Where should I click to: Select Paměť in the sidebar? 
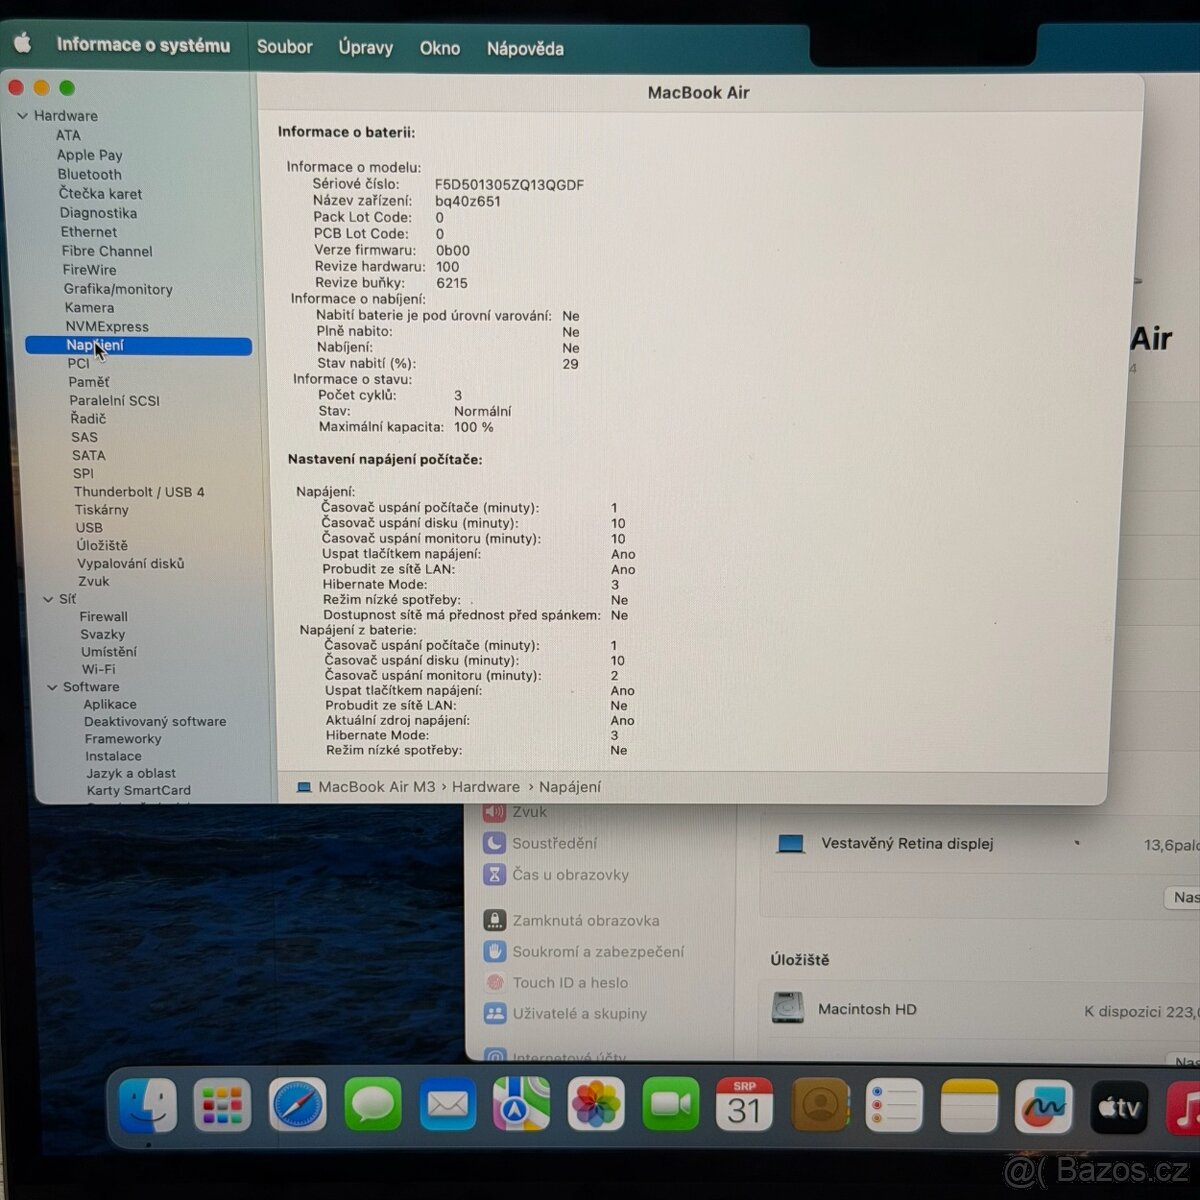pos(89,382)
